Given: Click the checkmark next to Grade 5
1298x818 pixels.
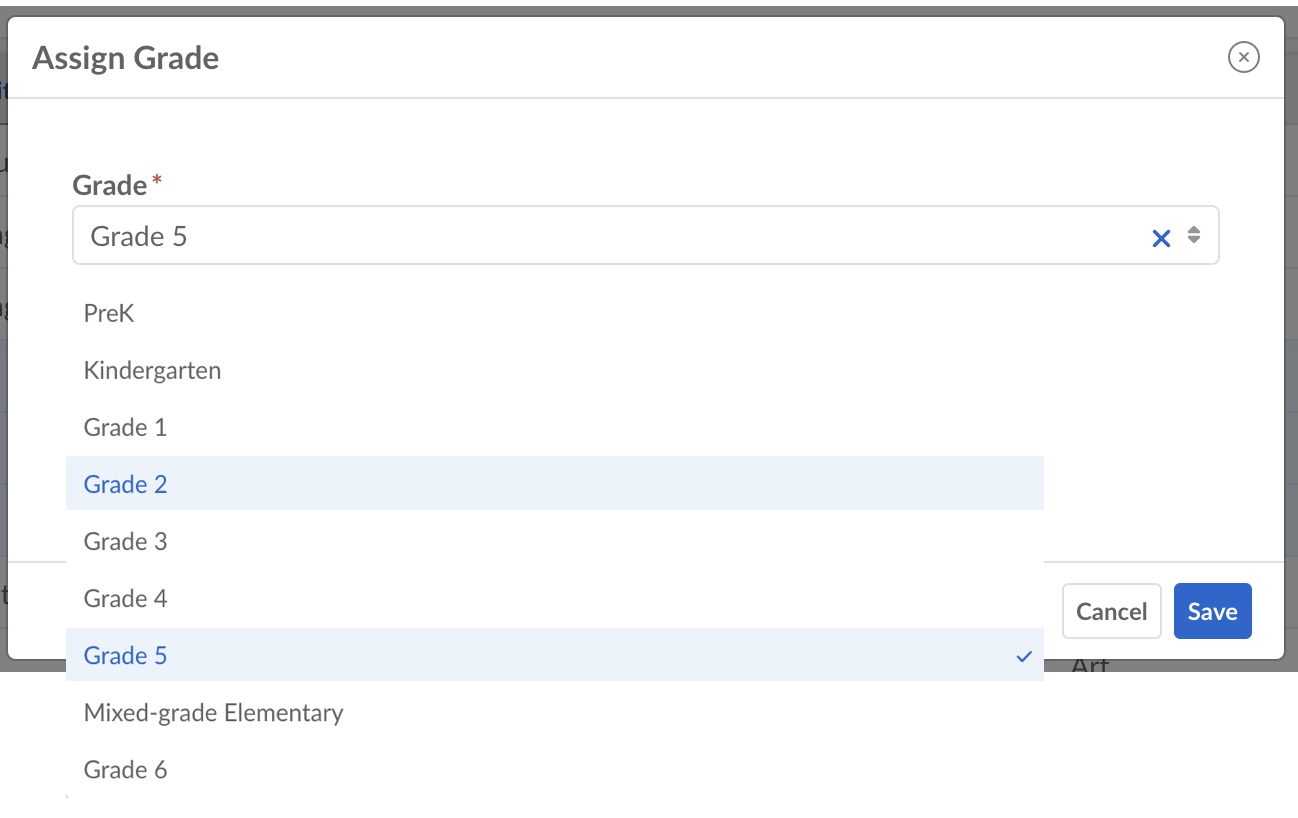Looking at the screenshot, I should [x=1024, y=657].
